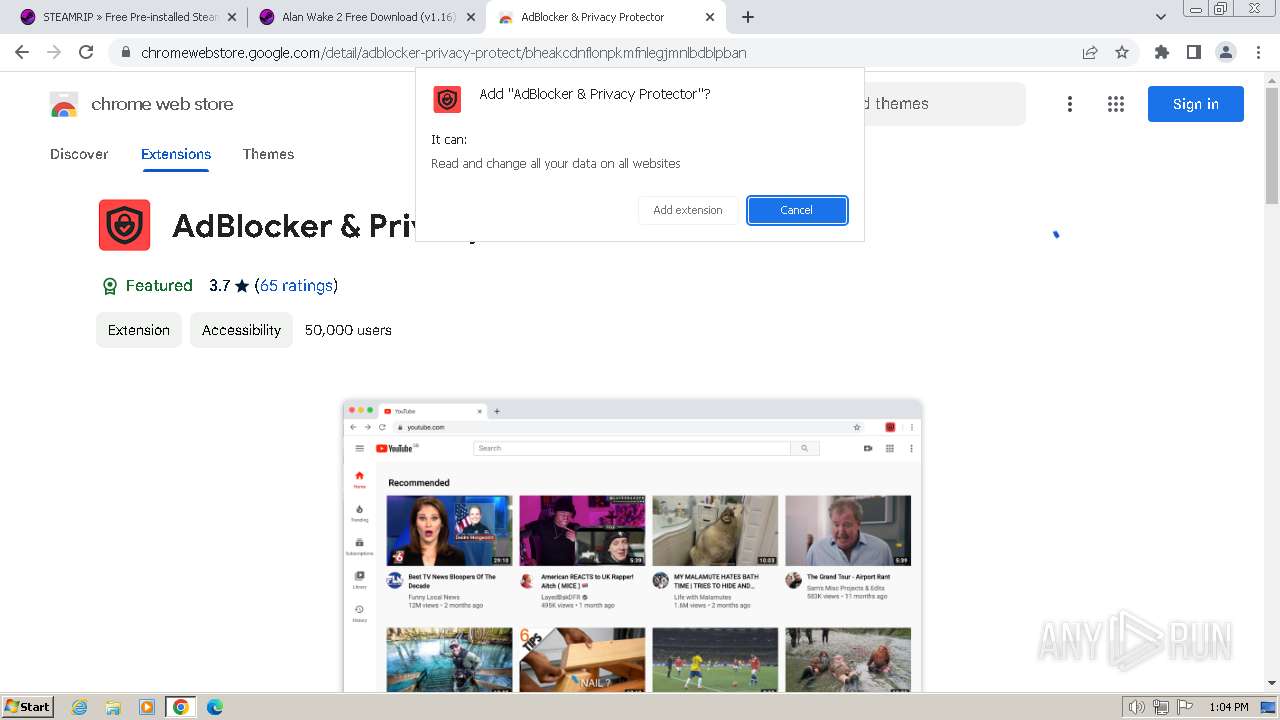
Task: Click the extension preview screenshot
Action: pyautogui.click(x=632, y=546)
